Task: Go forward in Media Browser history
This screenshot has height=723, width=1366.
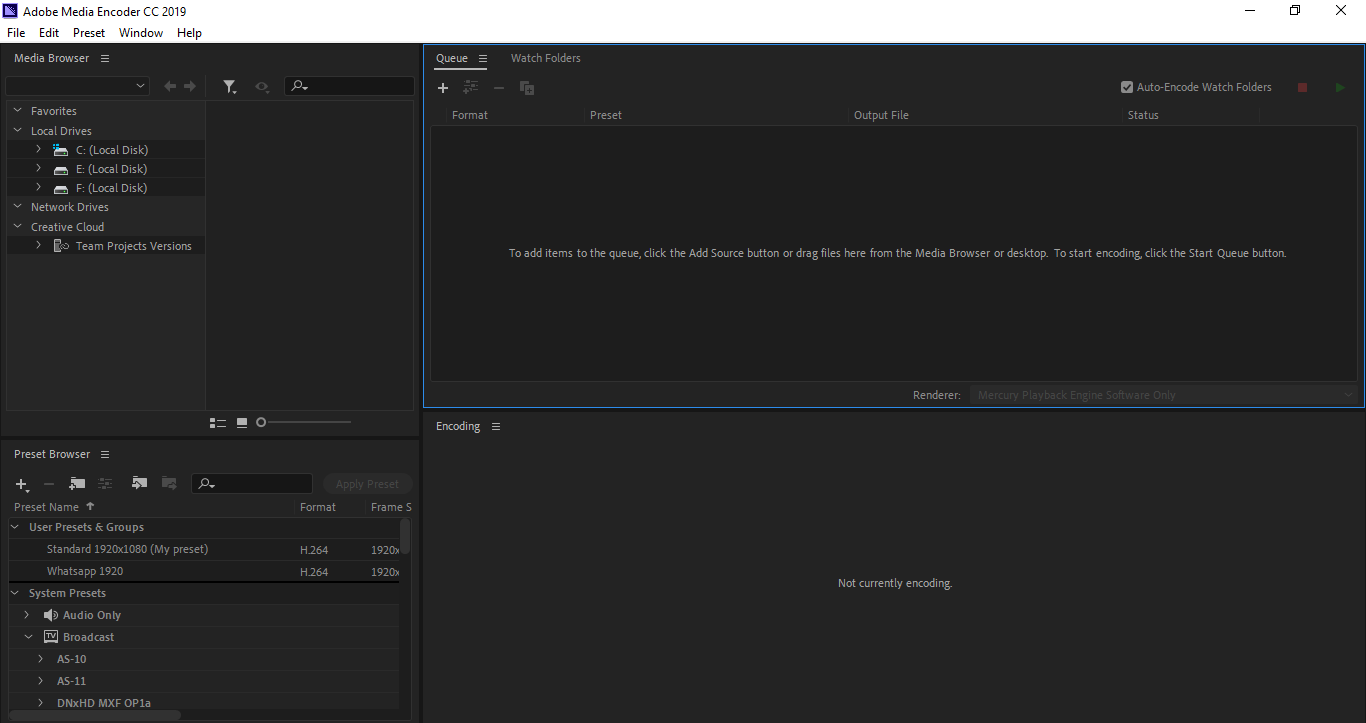Action: 190,87
